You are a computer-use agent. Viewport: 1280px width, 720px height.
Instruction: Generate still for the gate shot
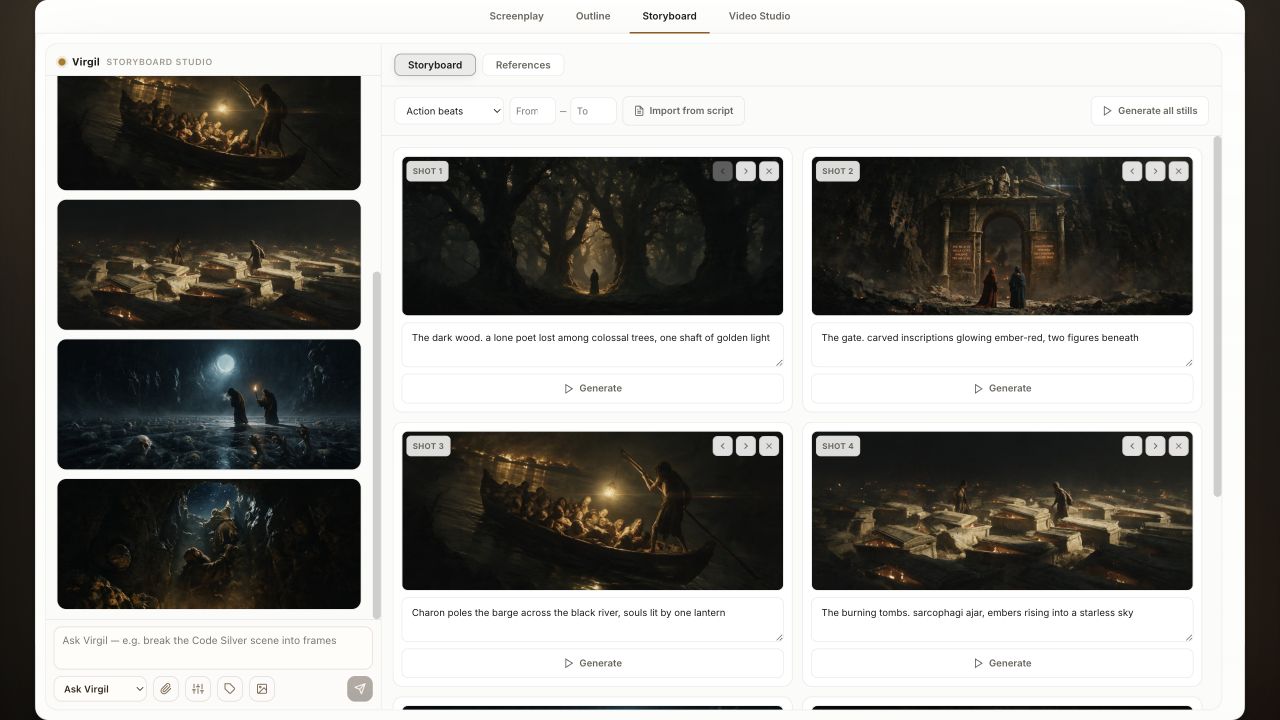[1002, 388]
